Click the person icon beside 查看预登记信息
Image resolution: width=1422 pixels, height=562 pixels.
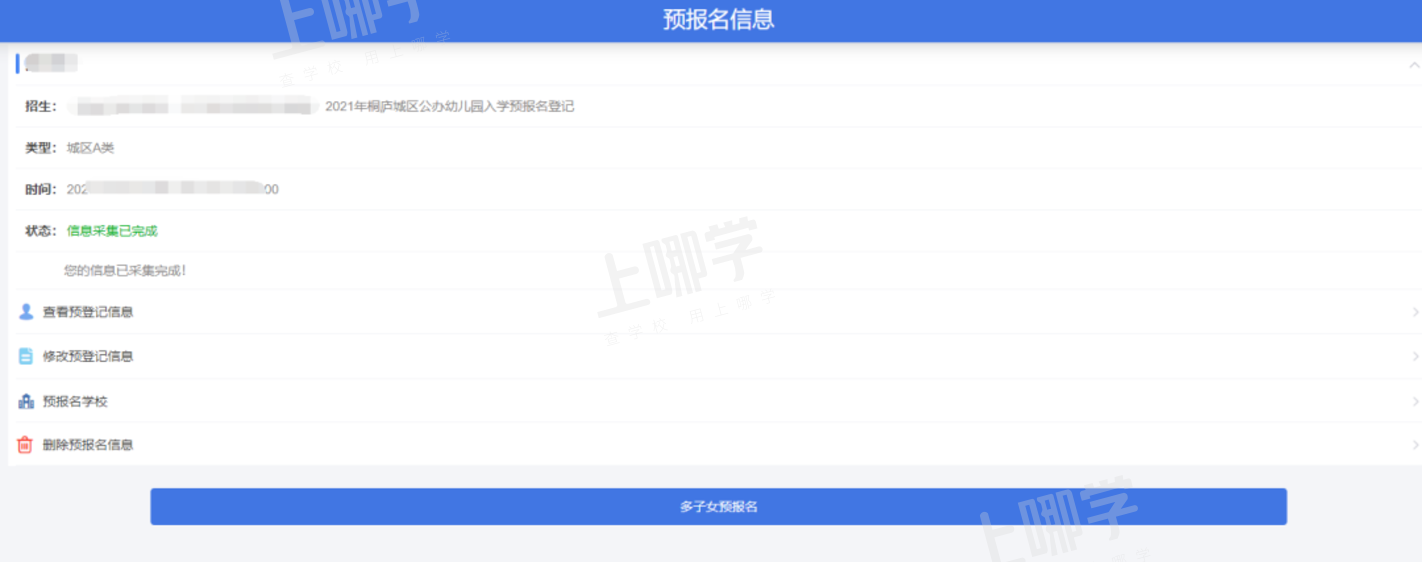26,312
